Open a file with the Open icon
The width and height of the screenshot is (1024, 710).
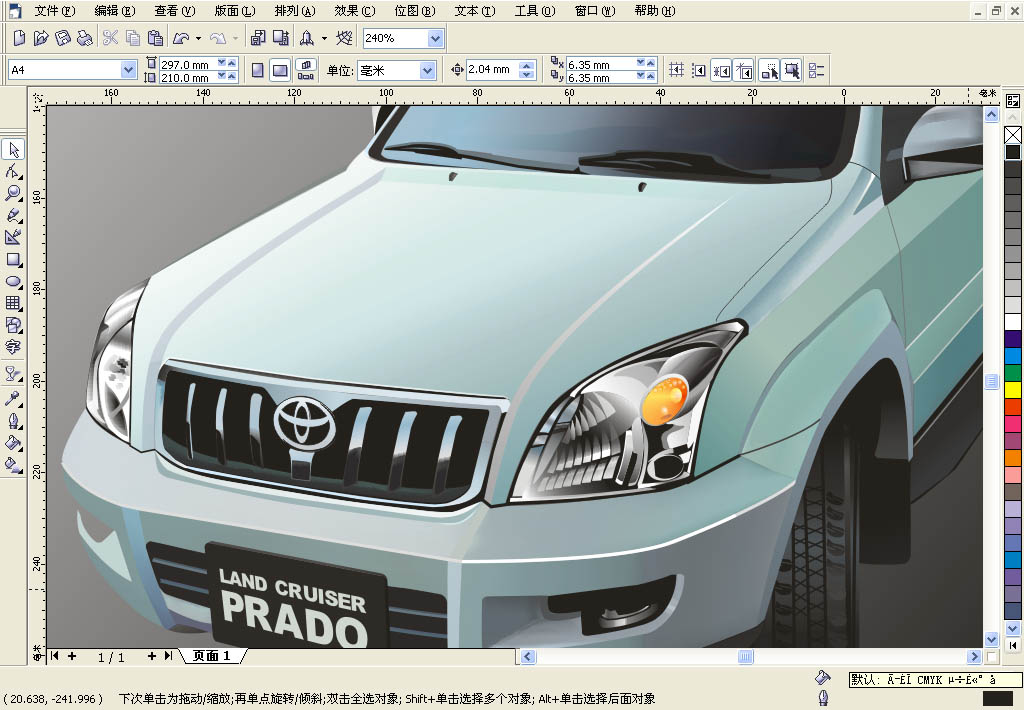pyautogui.click(x=41, y=38)
